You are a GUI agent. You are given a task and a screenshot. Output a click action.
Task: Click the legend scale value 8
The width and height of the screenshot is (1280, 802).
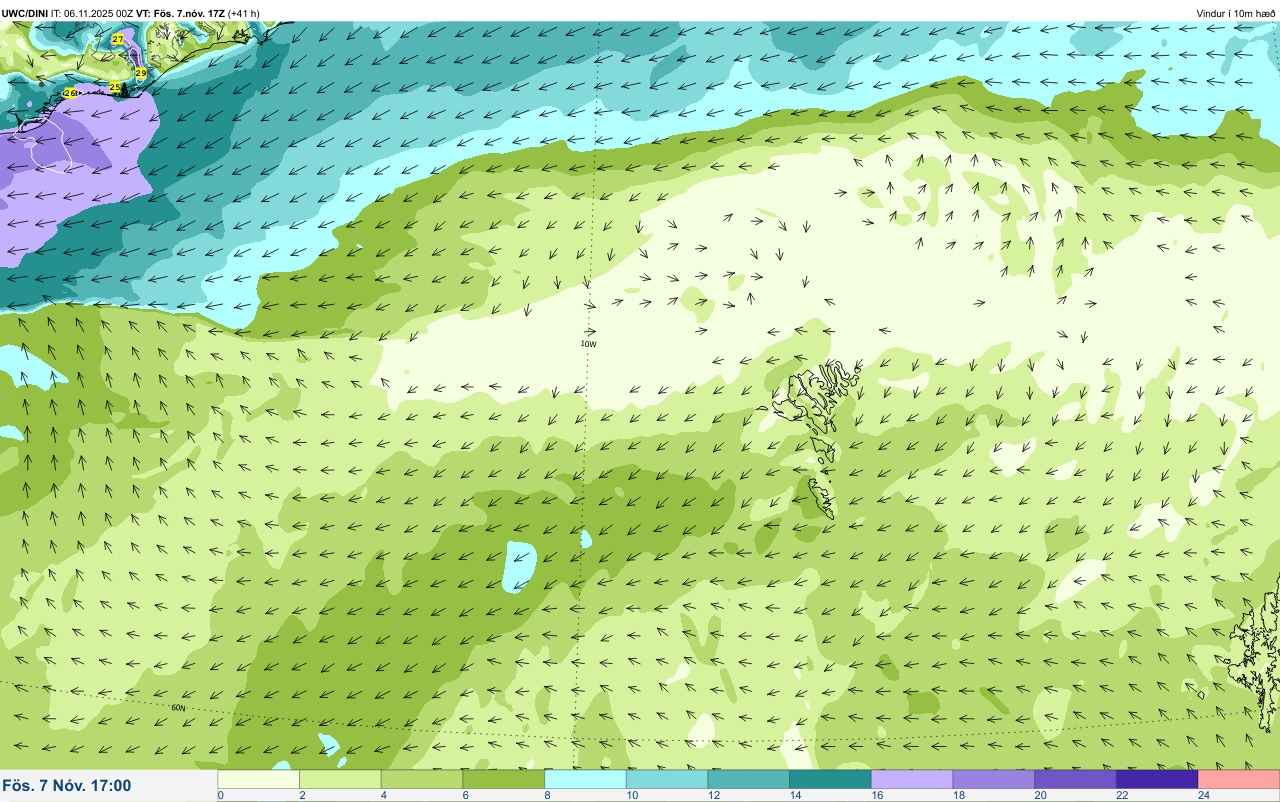click(x=546, y=796)
